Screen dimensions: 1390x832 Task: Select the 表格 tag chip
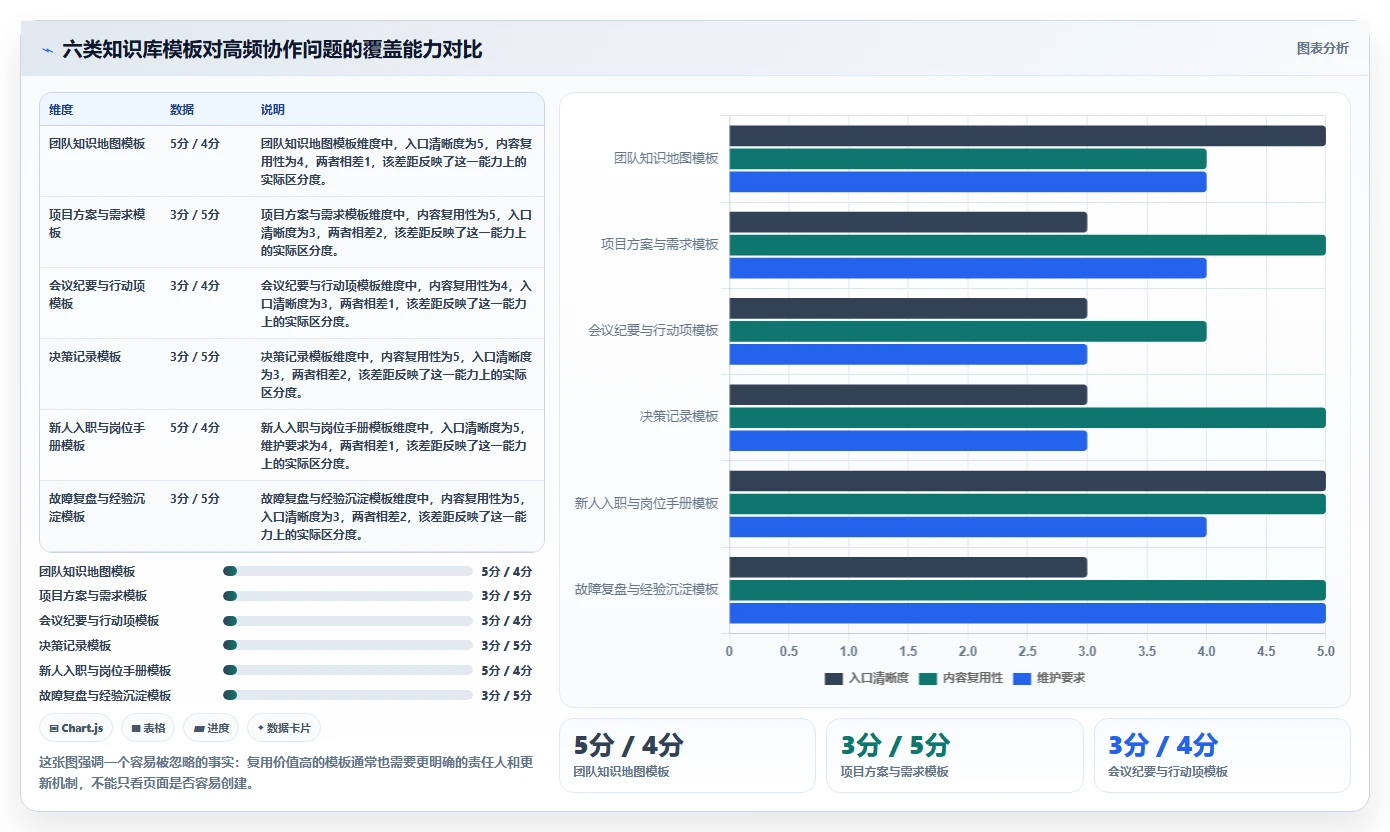149,728
